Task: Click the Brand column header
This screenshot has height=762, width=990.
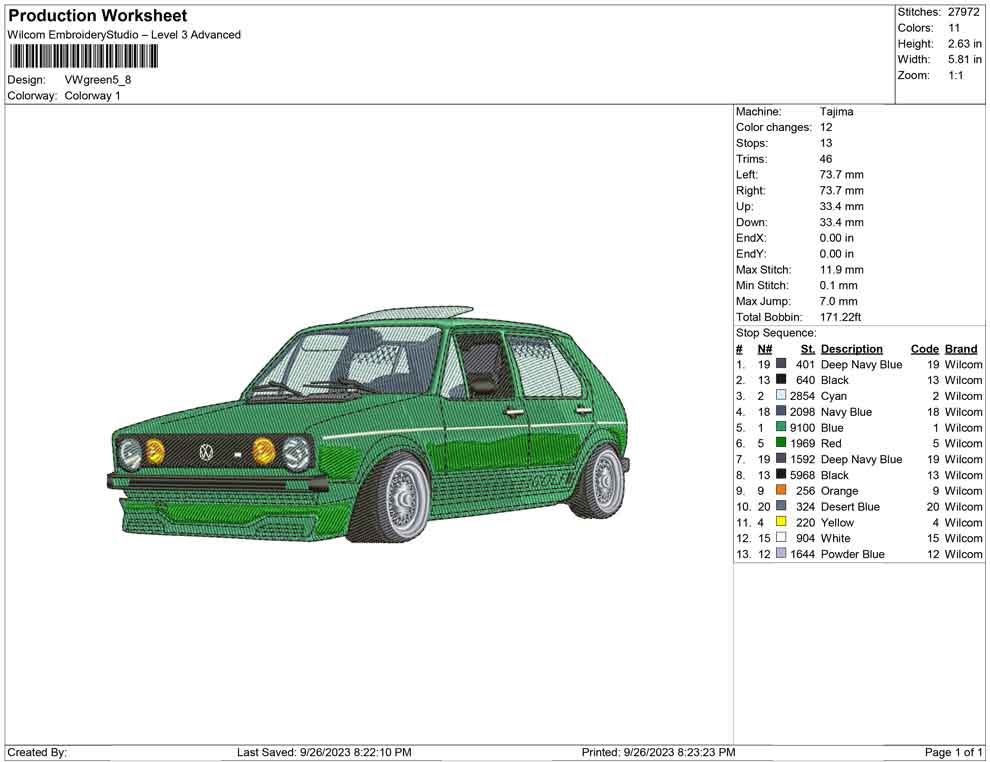Action: [x=961, y=349]
